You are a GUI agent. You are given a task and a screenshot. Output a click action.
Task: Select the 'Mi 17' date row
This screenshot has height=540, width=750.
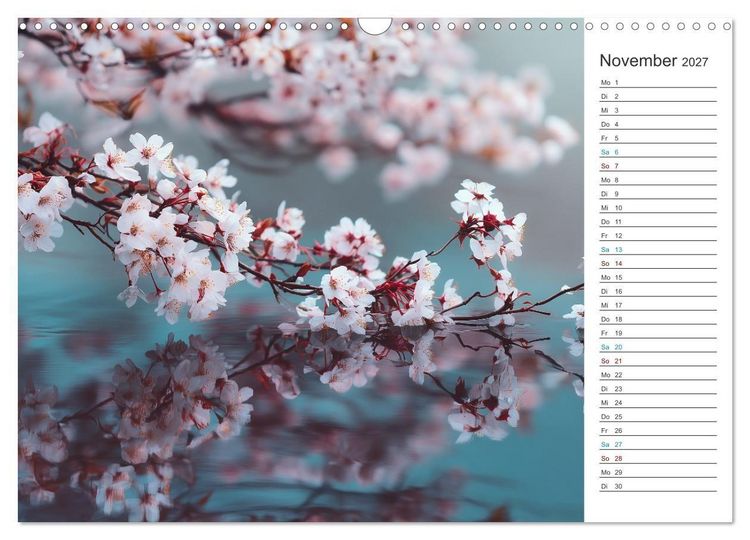point(658,305)
